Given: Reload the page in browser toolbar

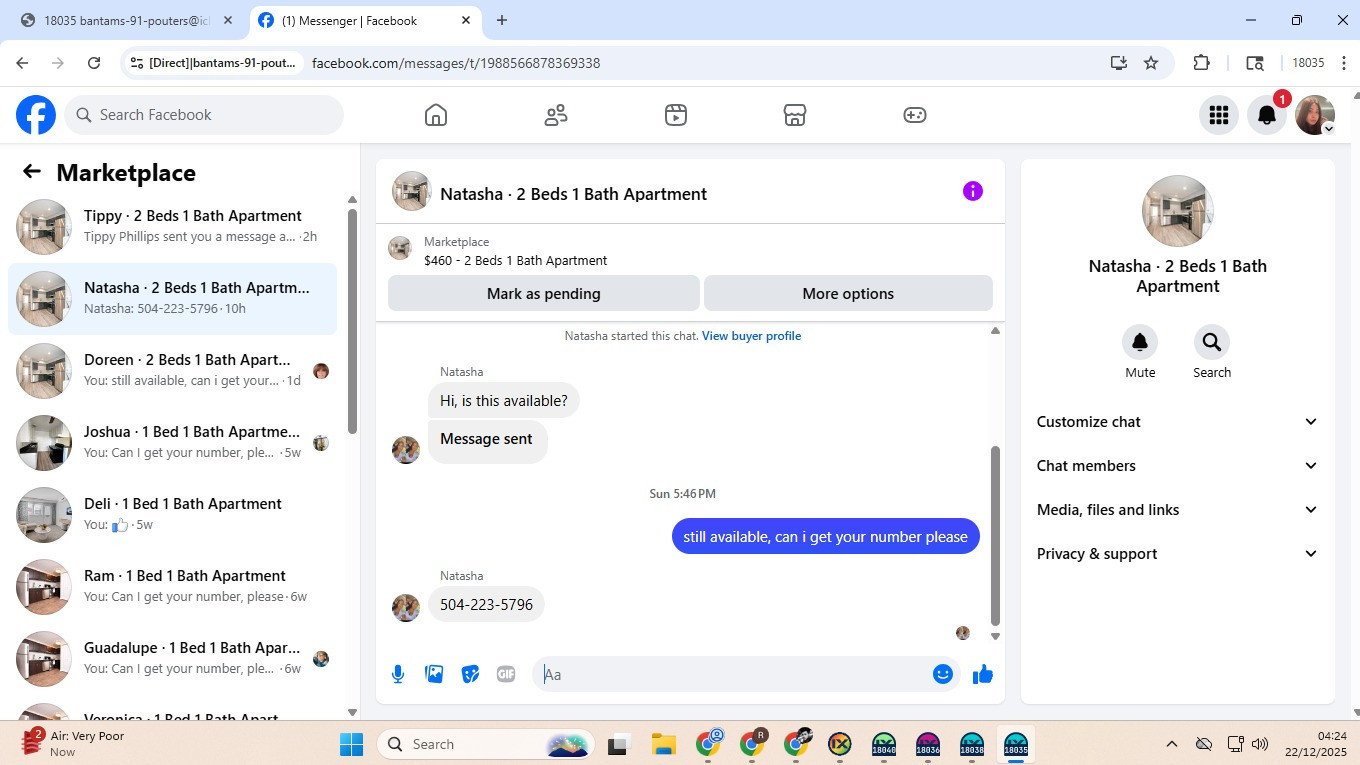Looking at the screenshot, I should pyautogui.click(x=94, y=63).
